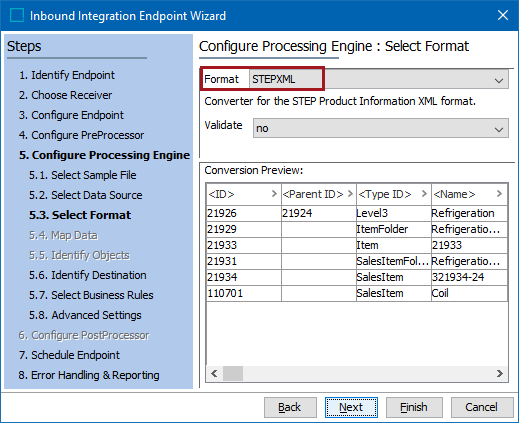This screenshot has width=519, height=423.
Task: Open the Format dropdown showing STEPXML
Action: [x=379, y=79]
